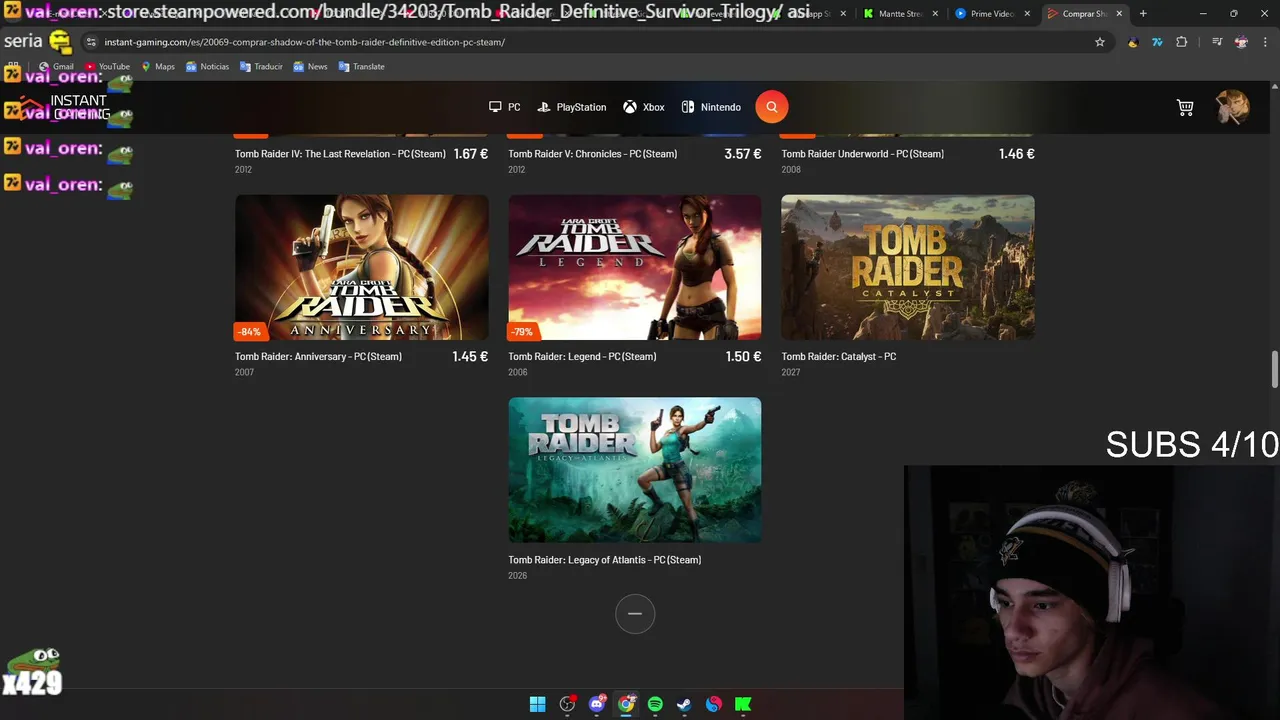Click Tomb Raider: Catalyst - PC title
The width and height of the screenshot is (1280, 720).
point(838,357)
